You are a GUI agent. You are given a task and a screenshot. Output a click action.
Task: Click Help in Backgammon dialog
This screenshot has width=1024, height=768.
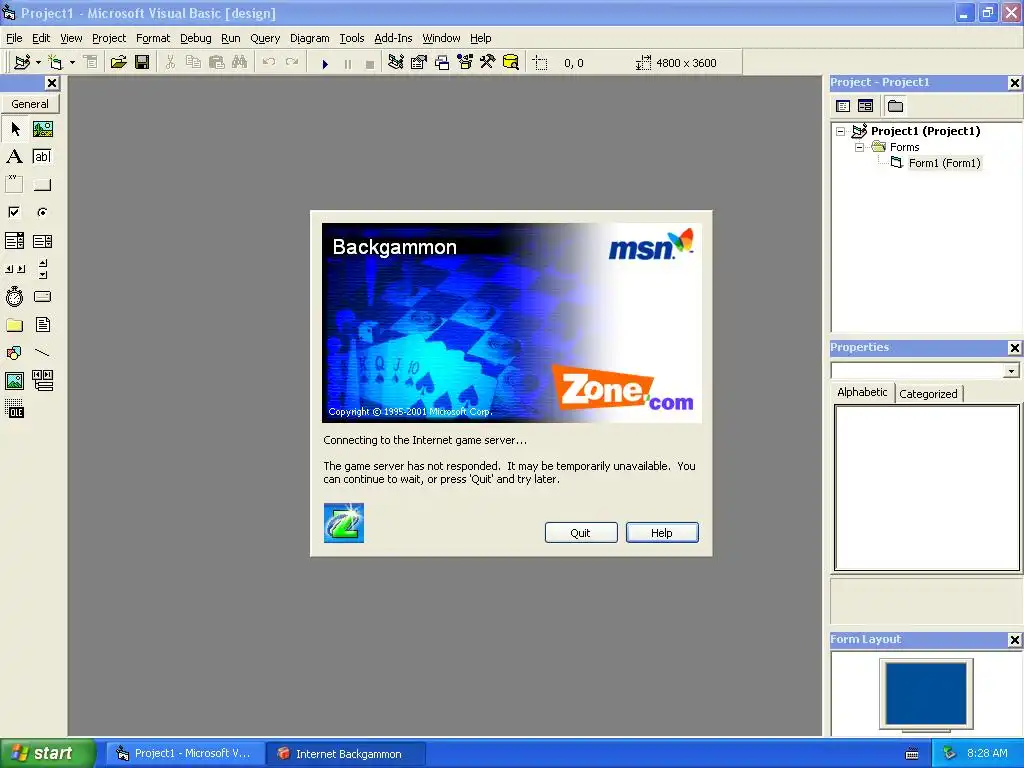coord(662,533)
